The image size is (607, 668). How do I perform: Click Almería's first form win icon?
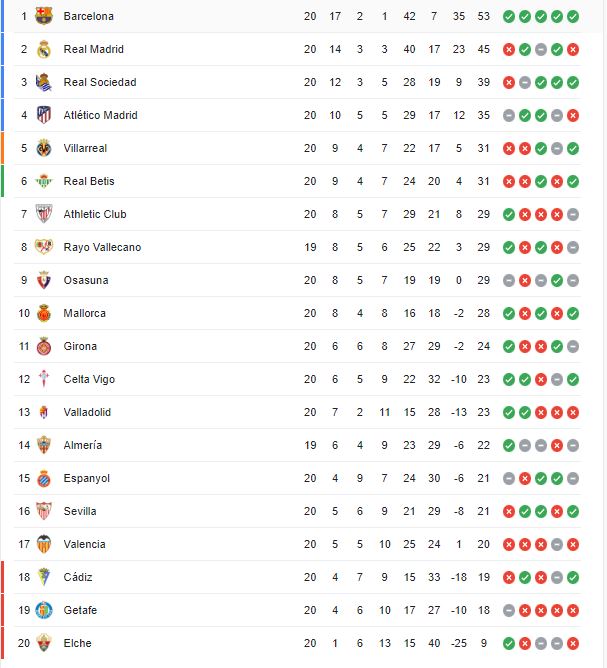(x=509, y=445)
